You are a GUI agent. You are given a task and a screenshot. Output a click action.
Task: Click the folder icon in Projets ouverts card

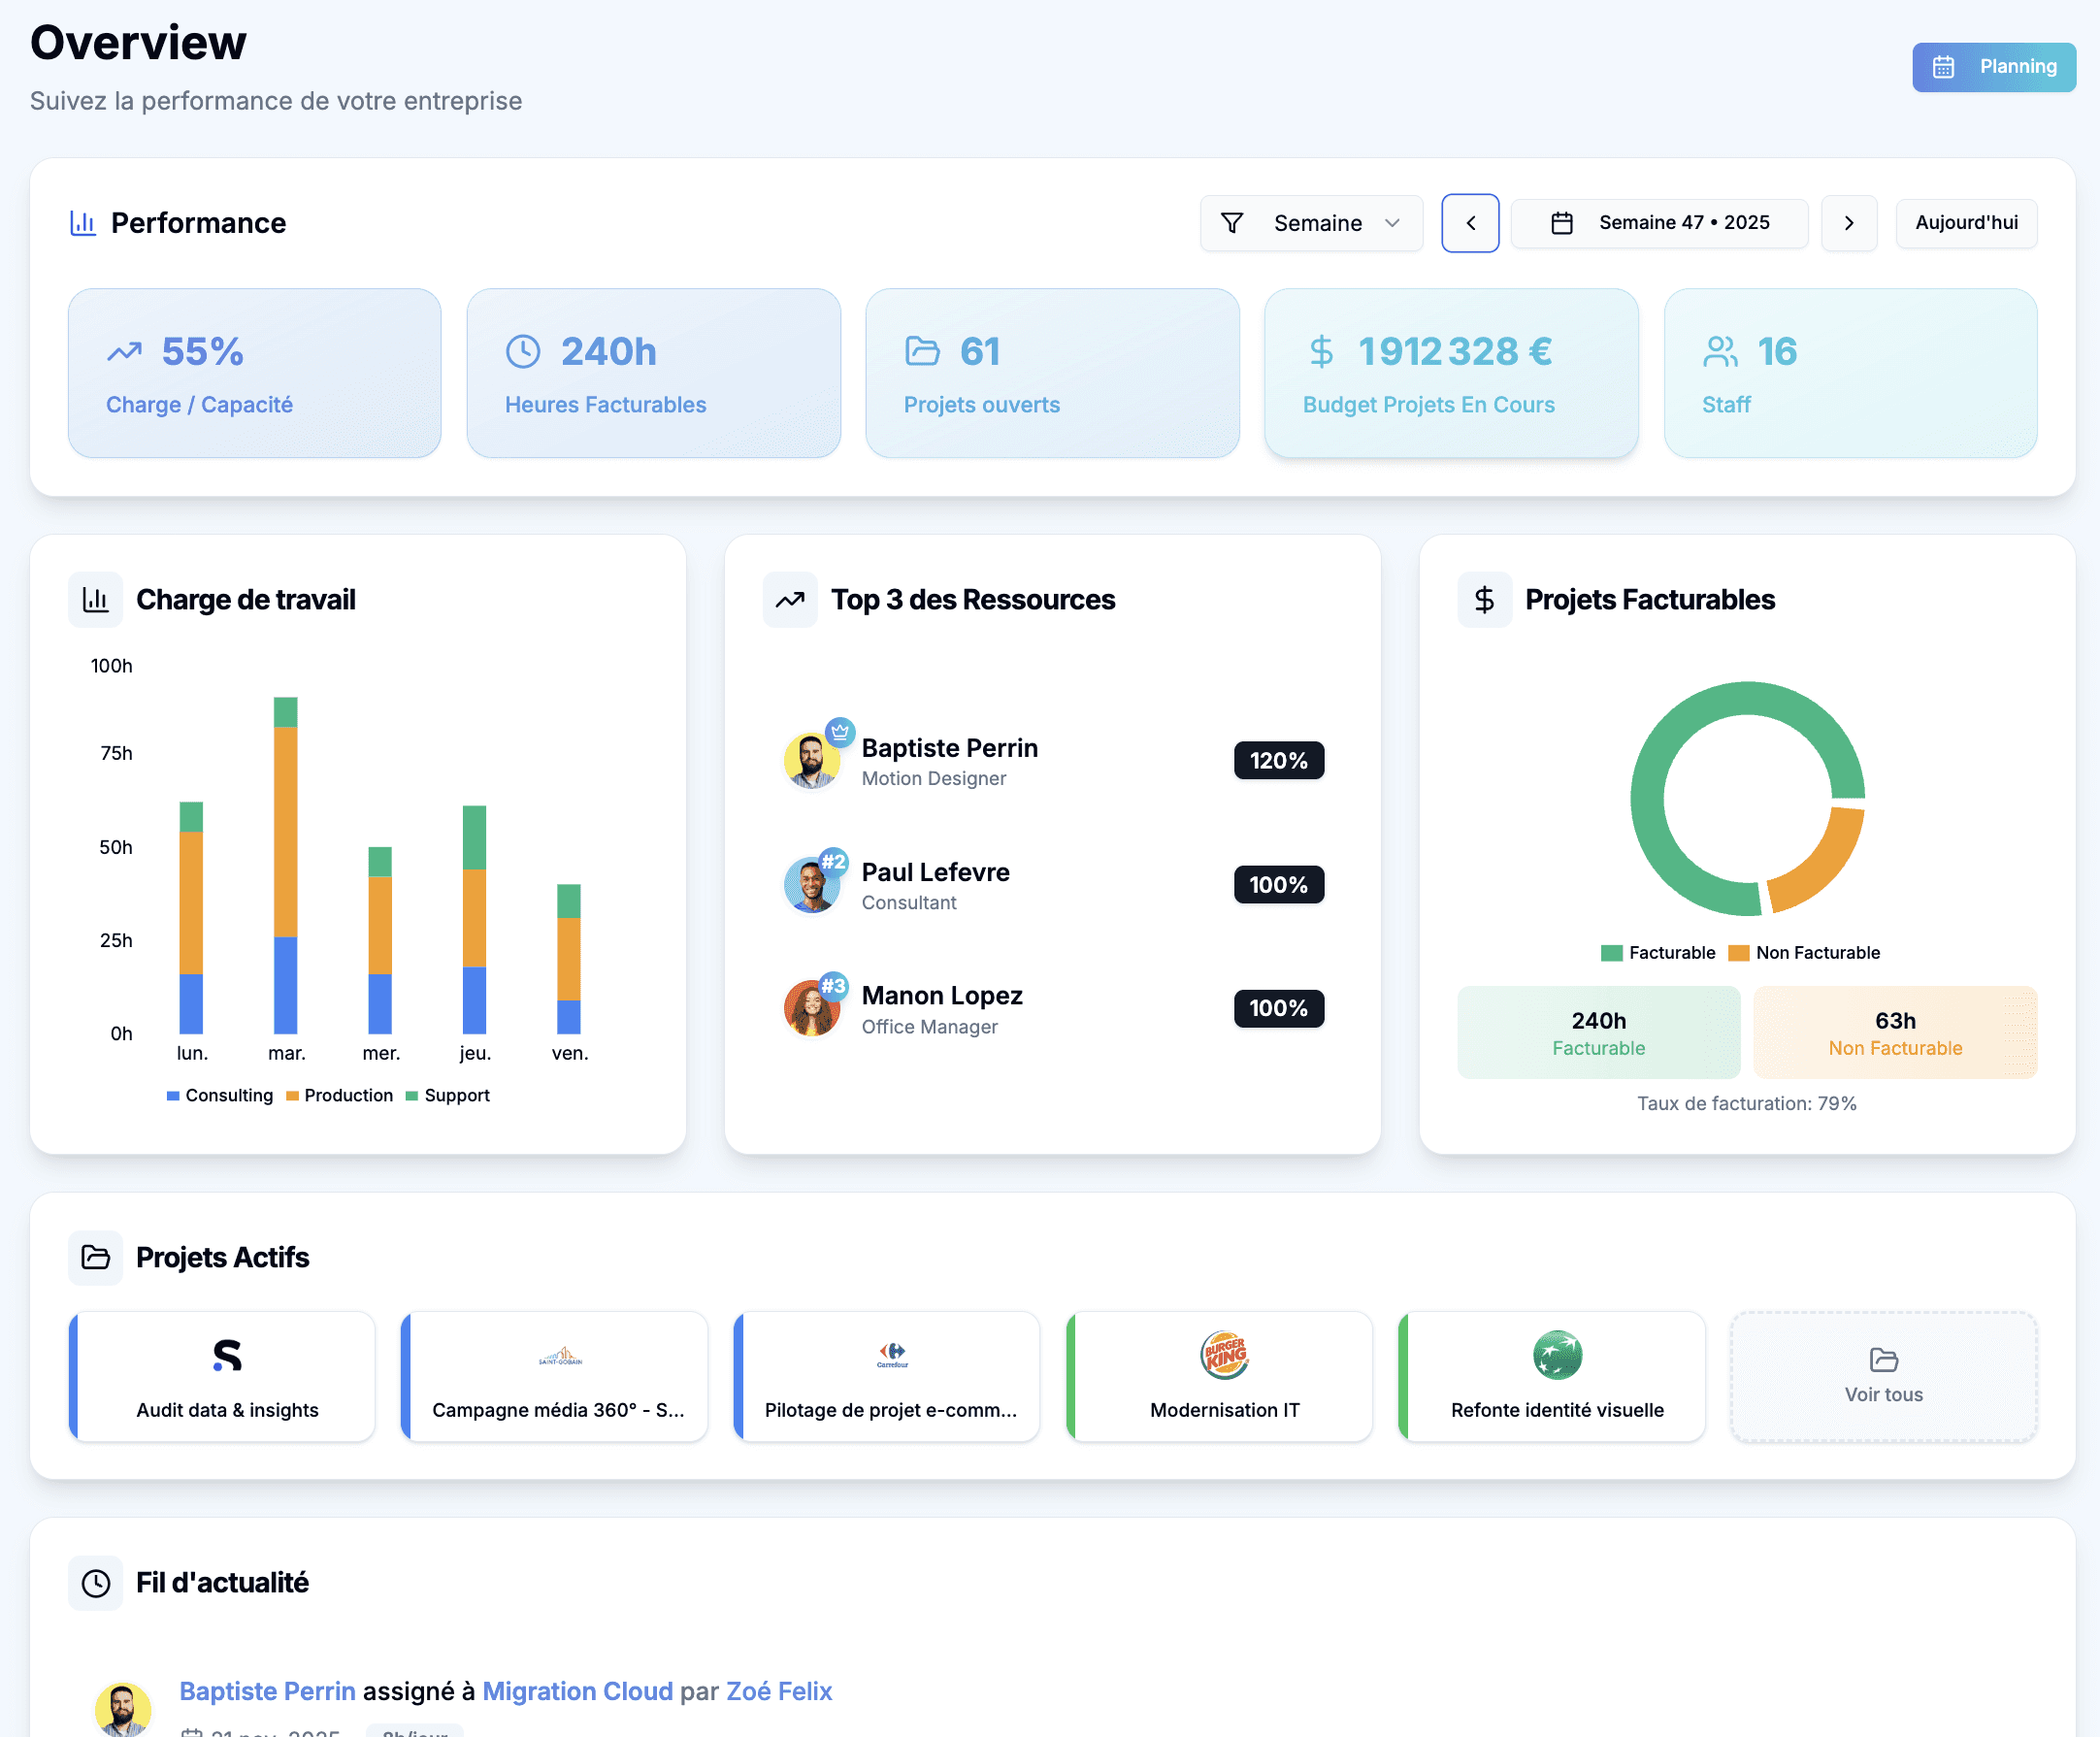[921, 351]
